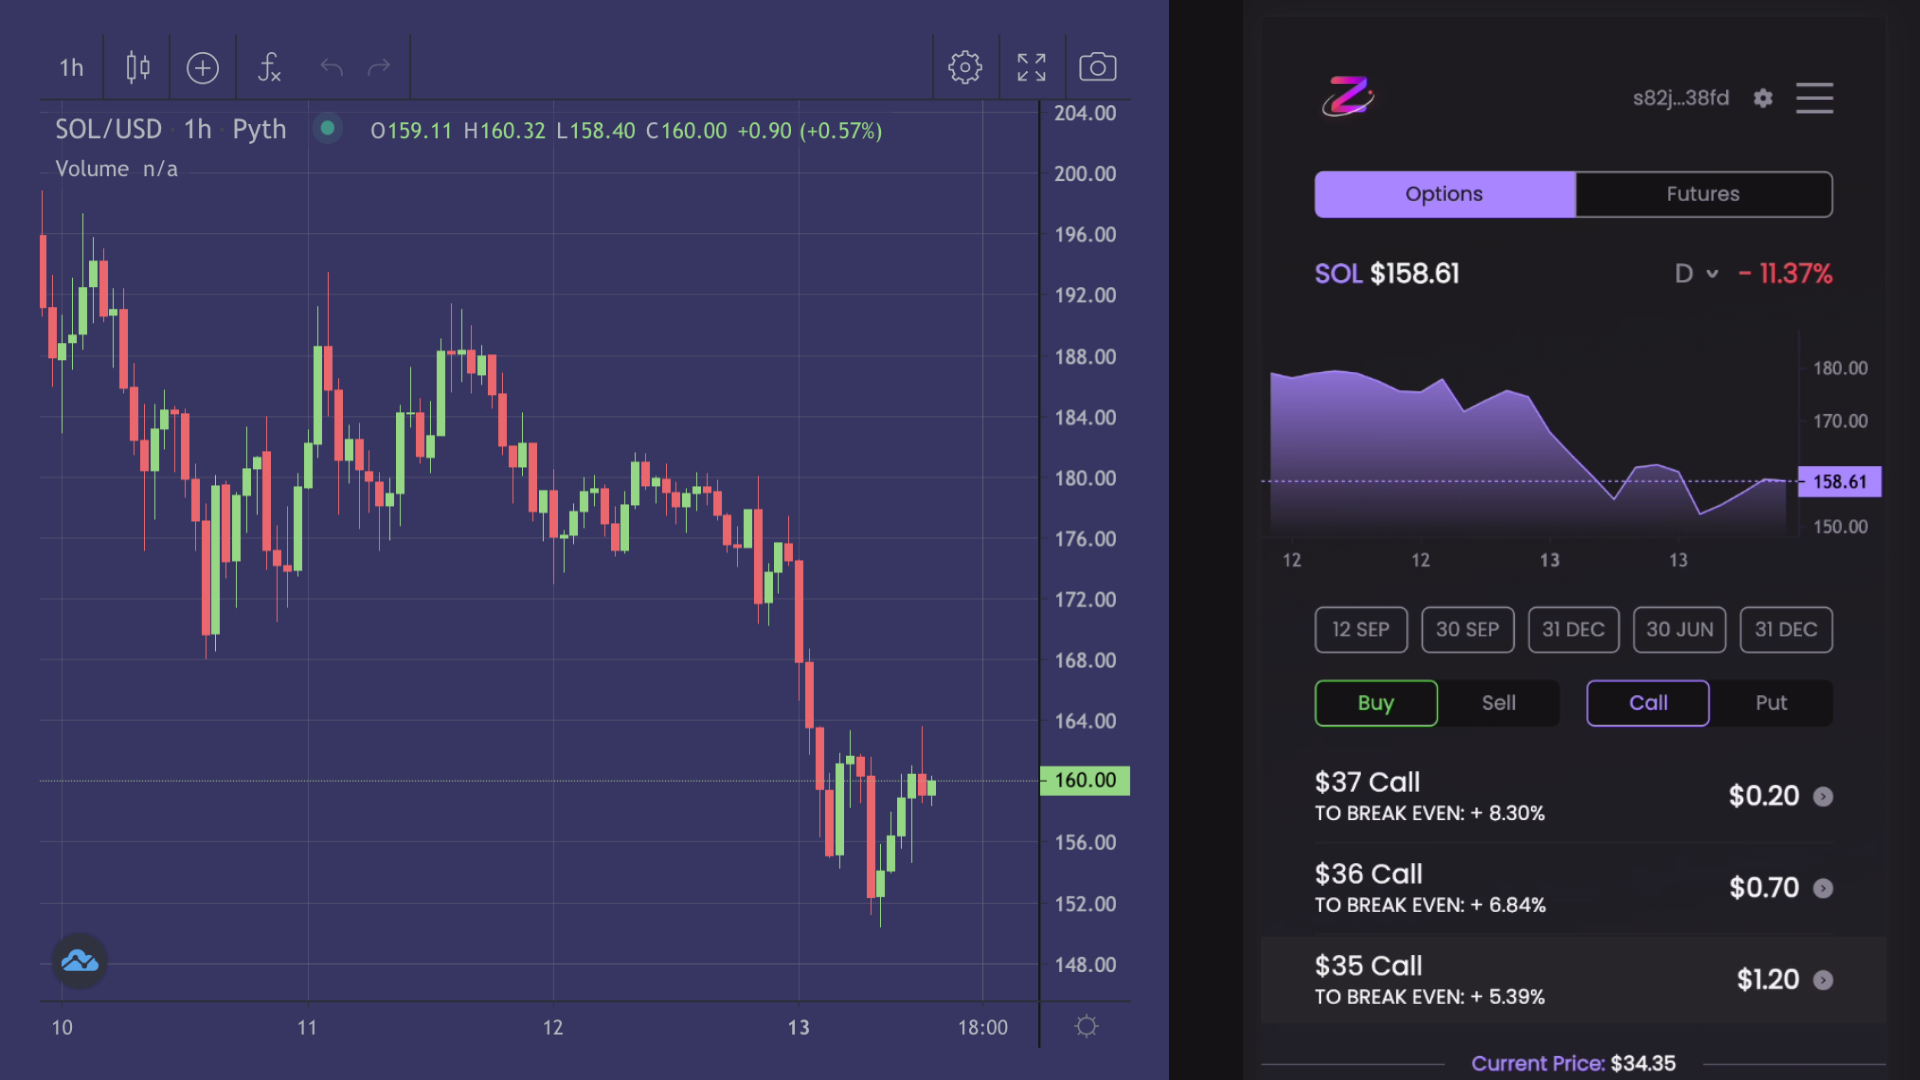Select the Options tab
1920x1080 pixels.
(1444, 194)
